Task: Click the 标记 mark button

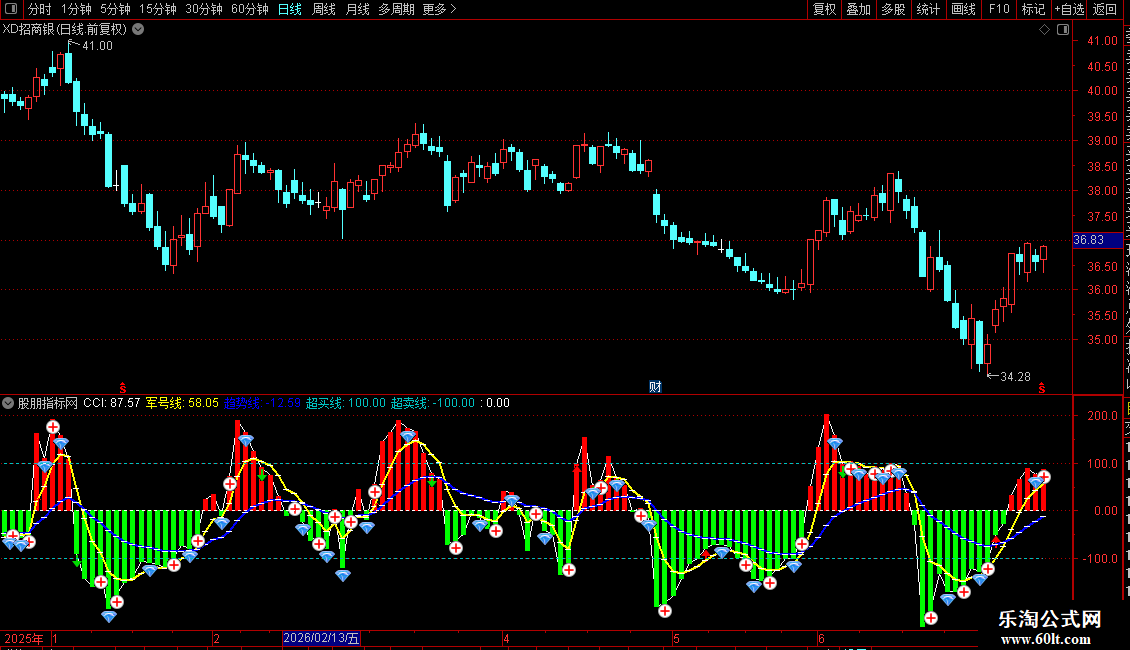Action: click(1033, 9)
